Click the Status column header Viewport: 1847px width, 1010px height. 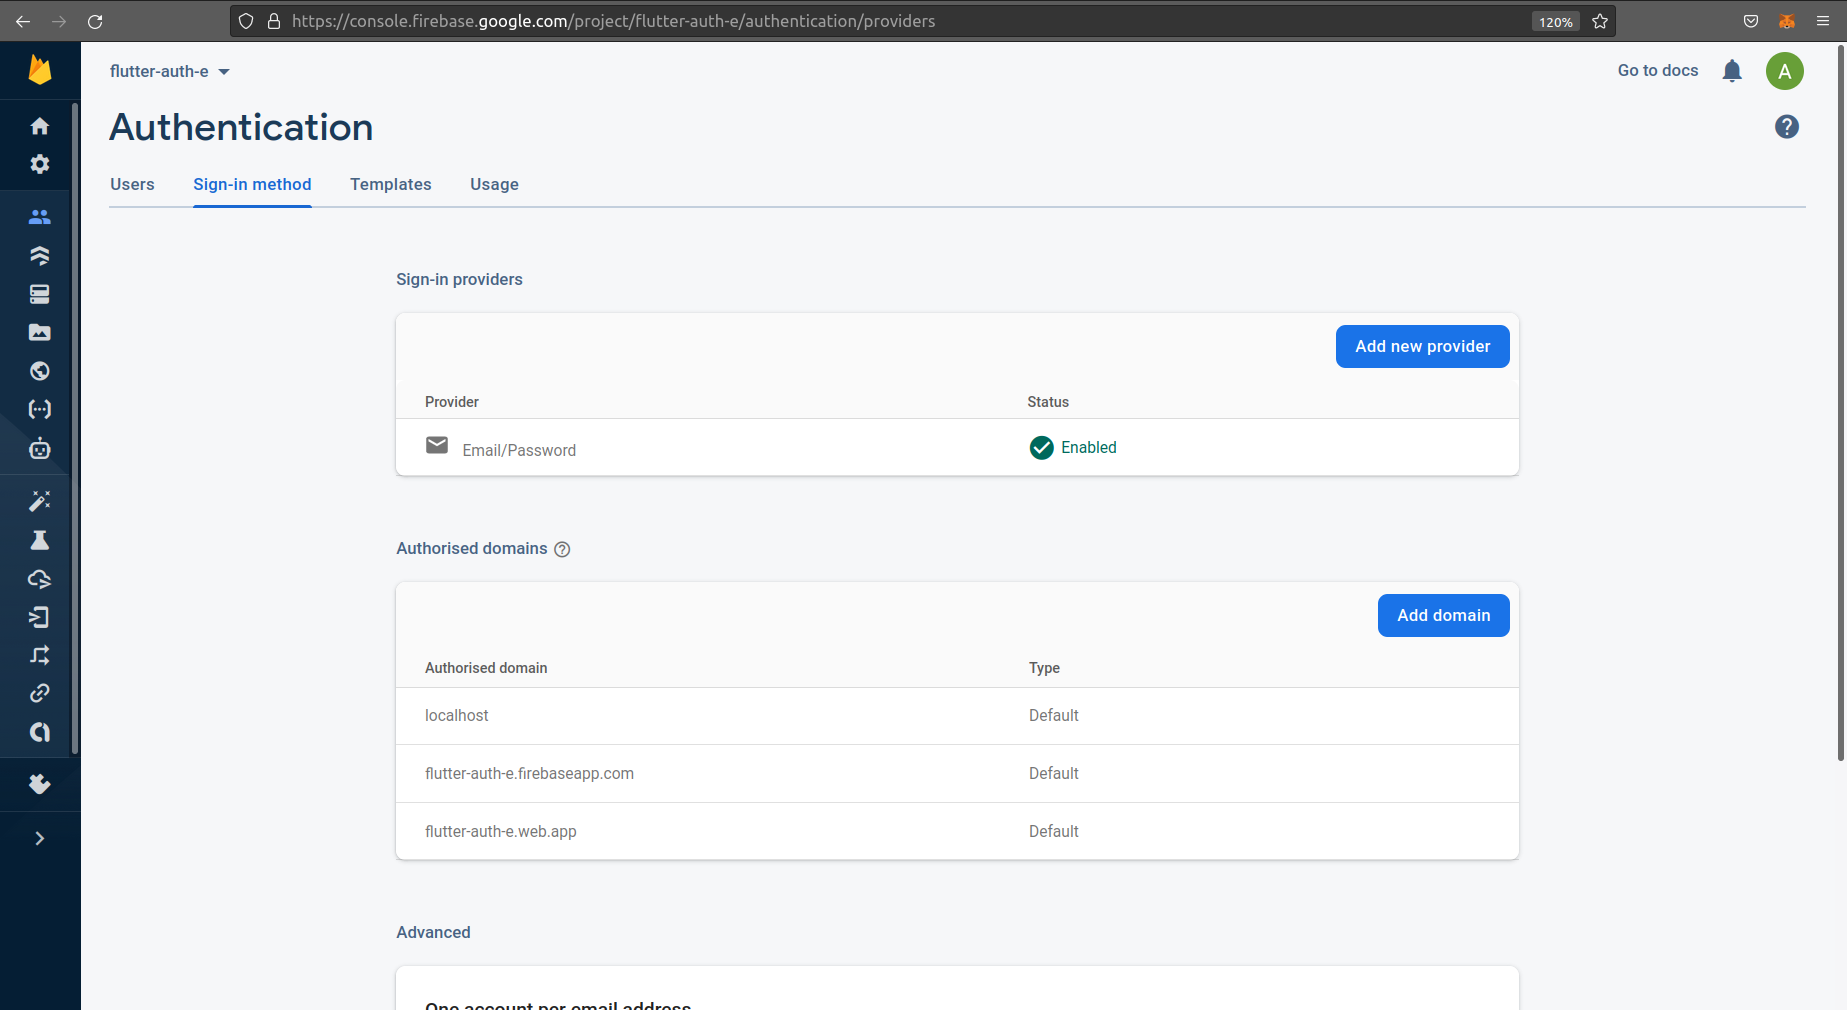coord(1048,402)
